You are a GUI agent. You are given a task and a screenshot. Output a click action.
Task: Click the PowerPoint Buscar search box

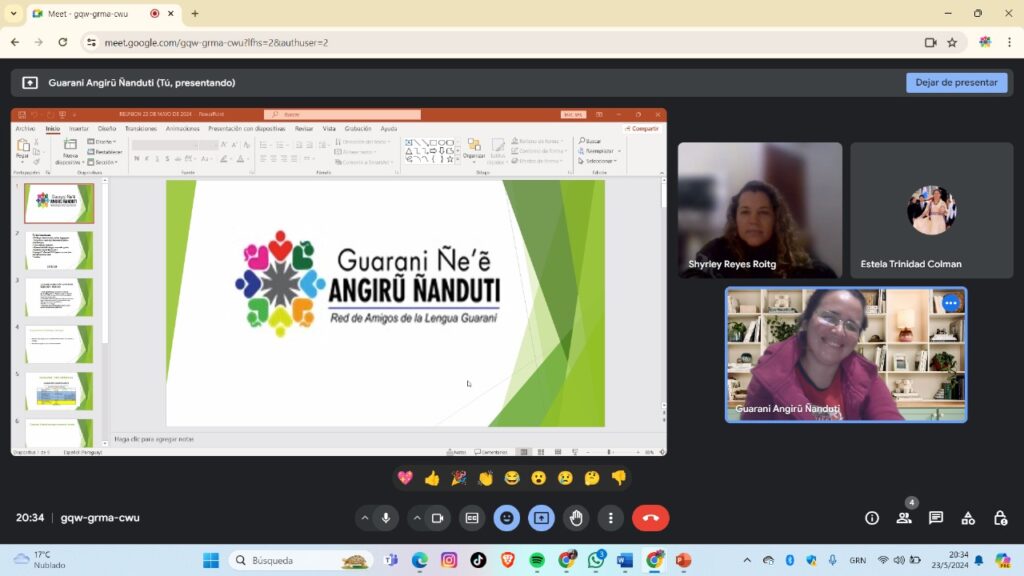pos(342,114)
